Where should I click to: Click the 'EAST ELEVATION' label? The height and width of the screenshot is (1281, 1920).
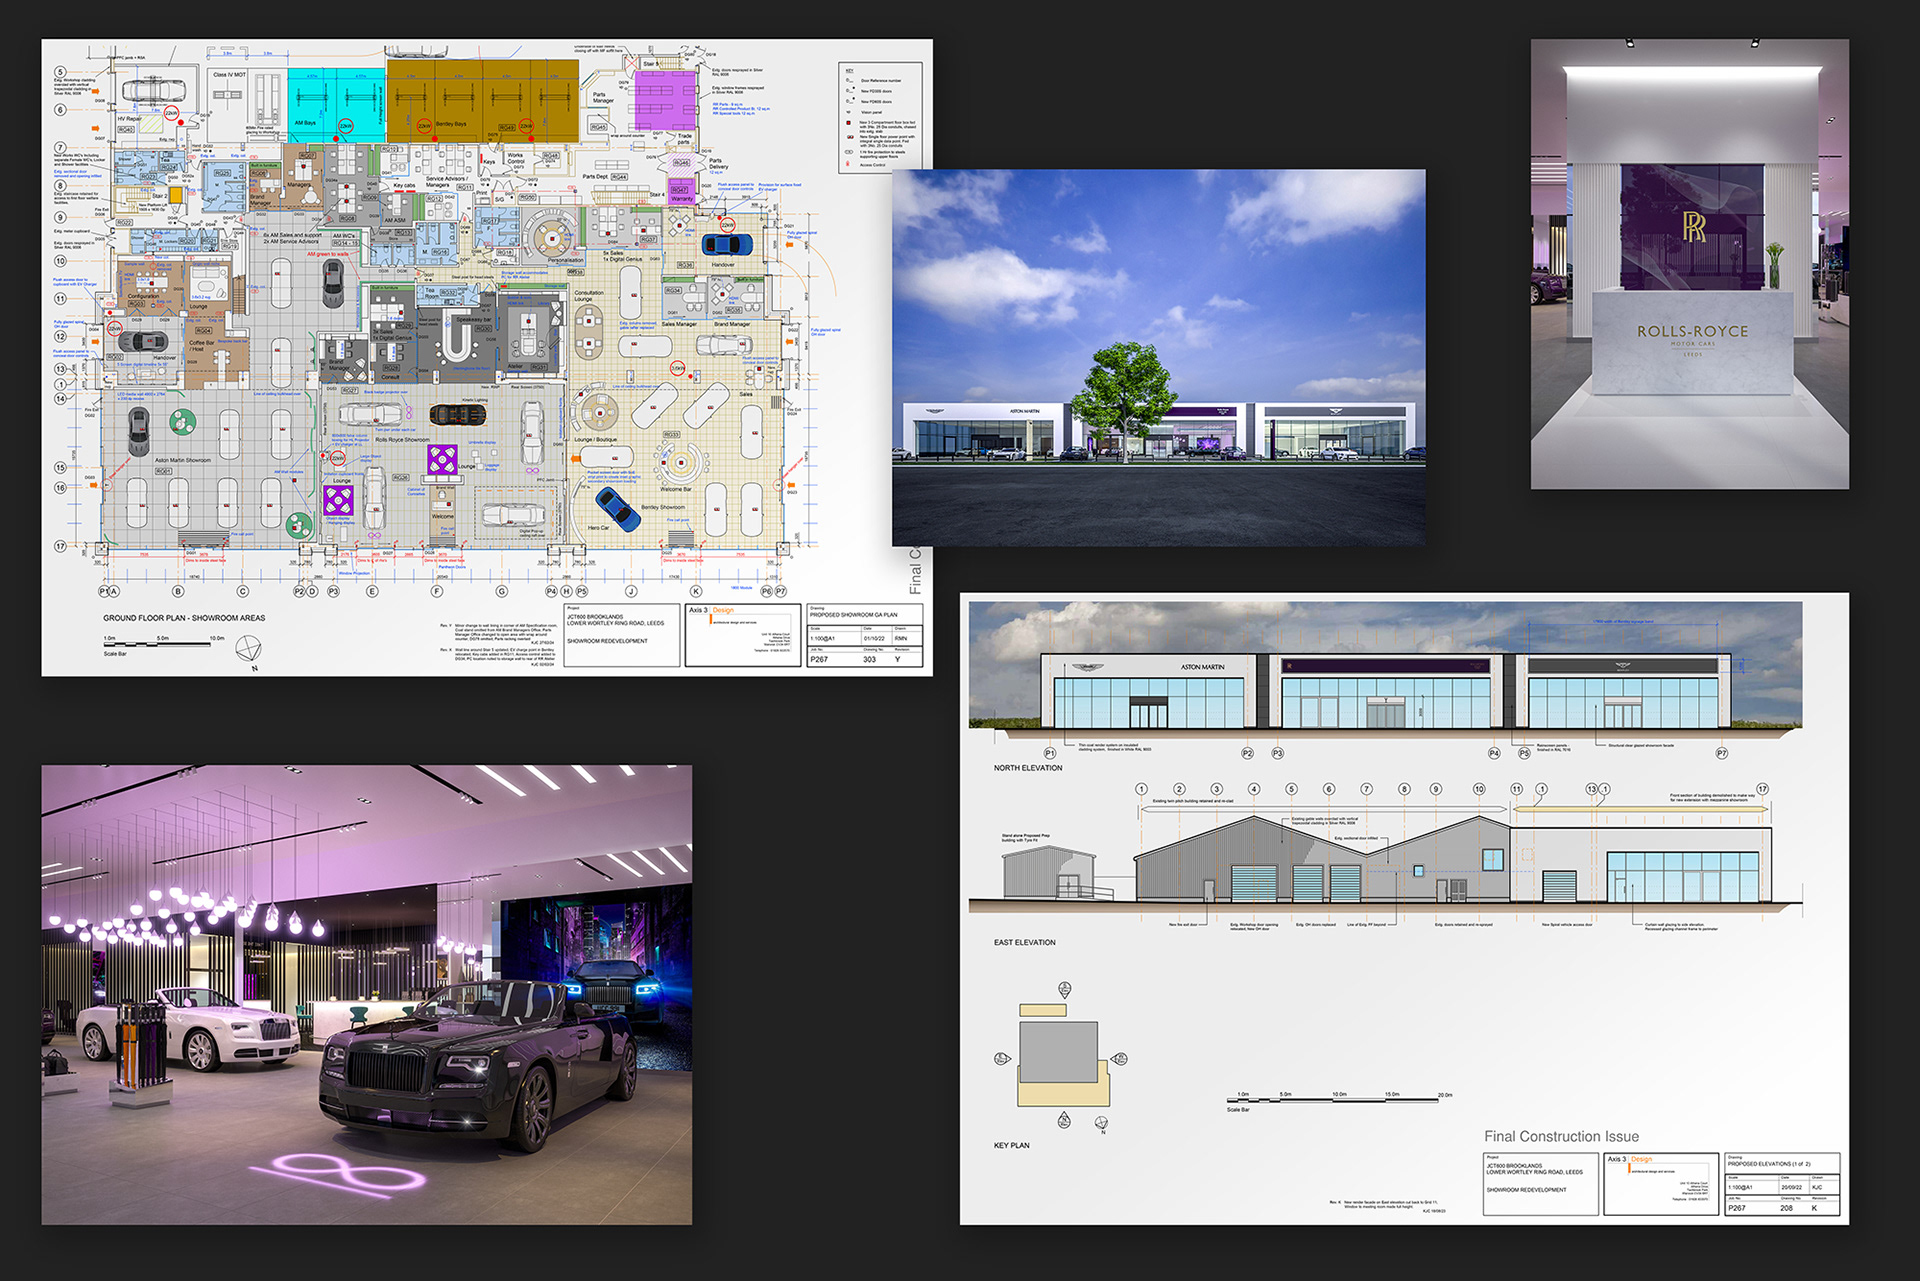point(1024,942)
